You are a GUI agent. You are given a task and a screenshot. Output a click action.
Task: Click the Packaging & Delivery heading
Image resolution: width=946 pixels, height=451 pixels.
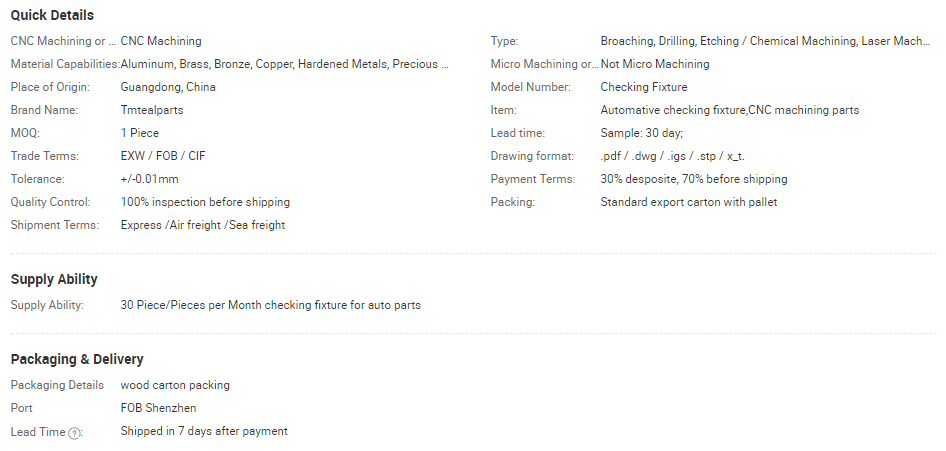pos(77,359)
